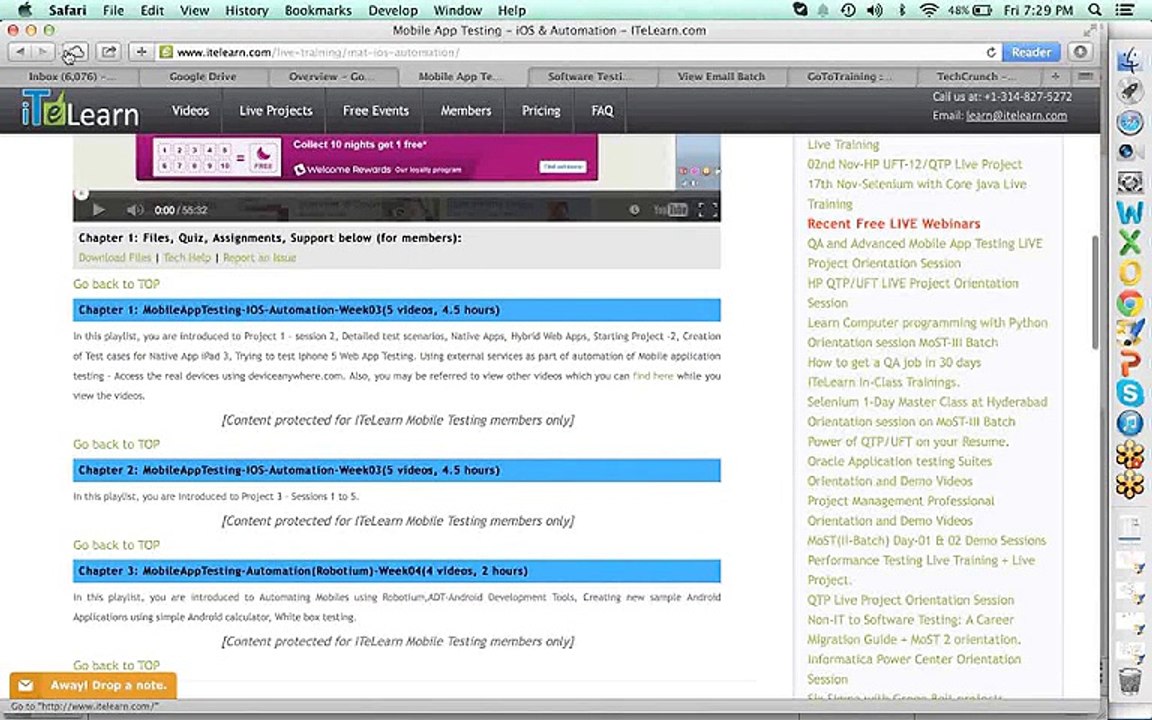Click the Watch Later clock icon on video
This screenshot has height=720, width=1152.
click(634, 210)
